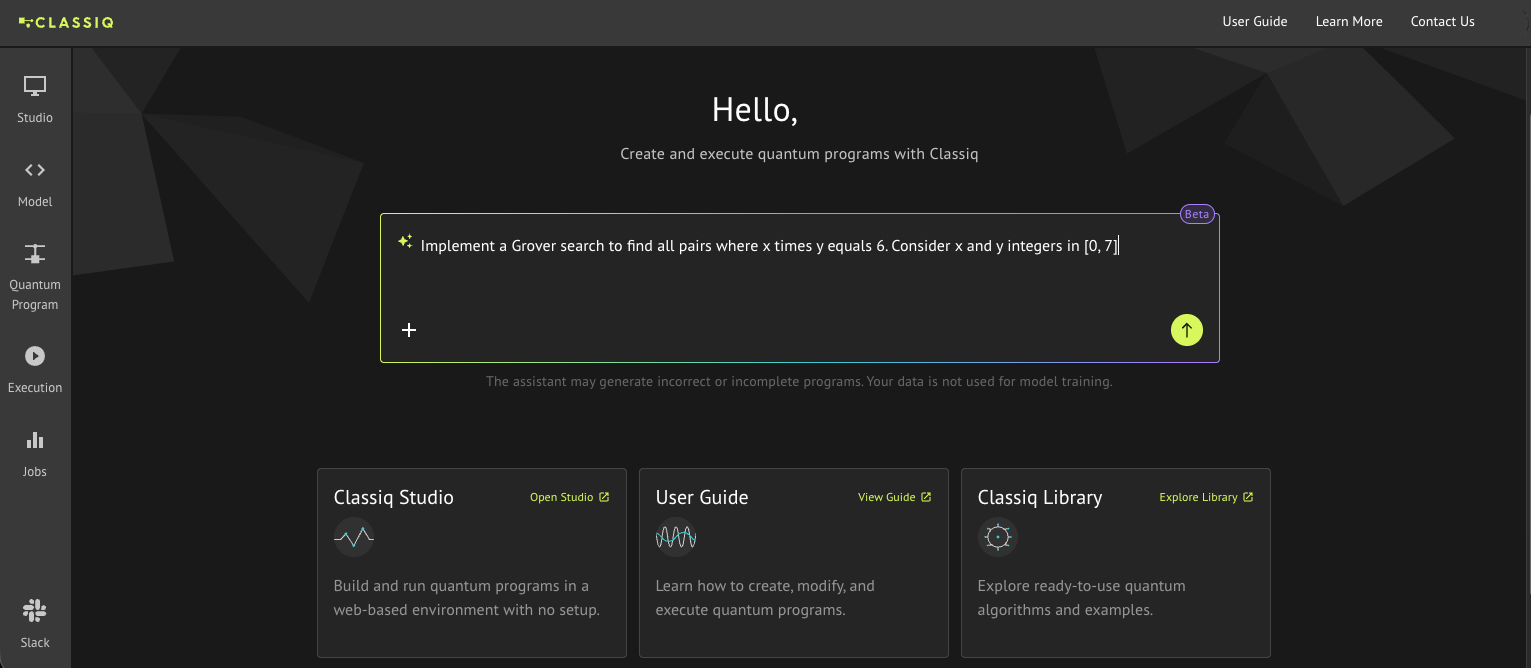This screenshot has width=1531, height=668.
Task: Click the plus attachment icon in prompt box
Action: [x=409, y=330]
